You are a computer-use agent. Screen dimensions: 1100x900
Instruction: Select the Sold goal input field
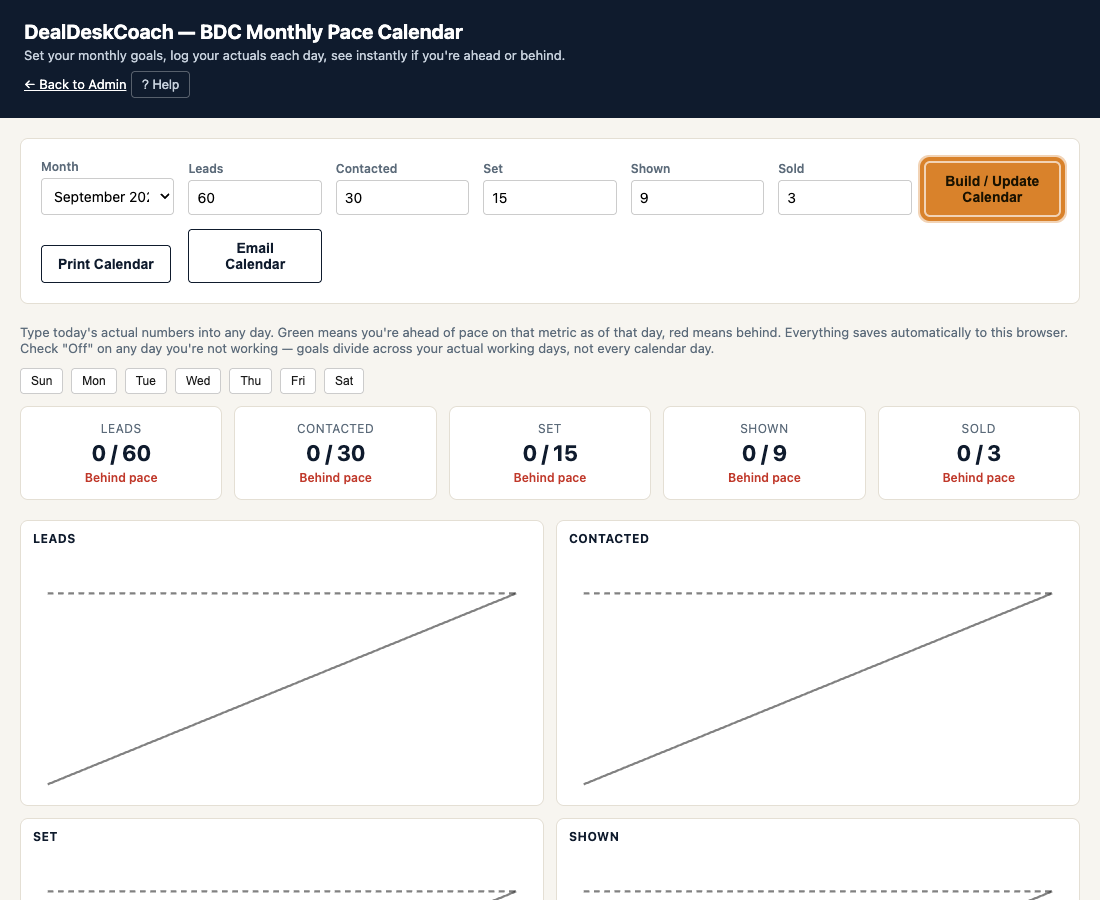(x=845, y=198)
